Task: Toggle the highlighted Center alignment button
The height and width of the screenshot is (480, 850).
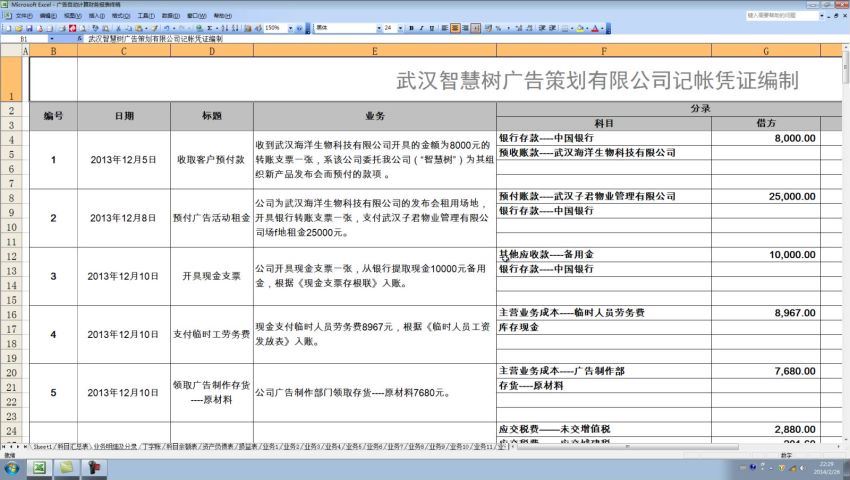Action: pyautogui.click(x=455, y=28)
